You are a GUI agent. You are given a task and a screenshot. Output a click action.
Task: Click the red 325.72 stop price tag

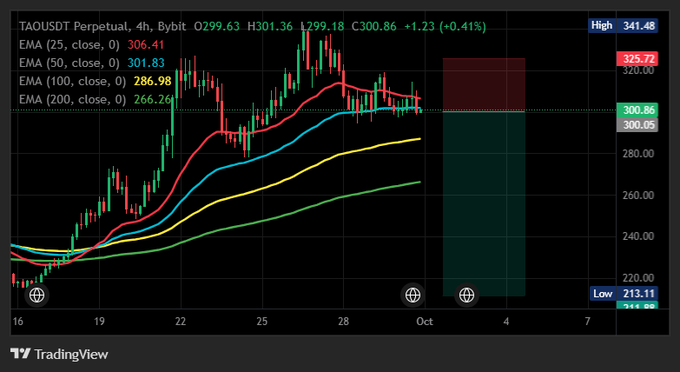click(x=638, y=59)
